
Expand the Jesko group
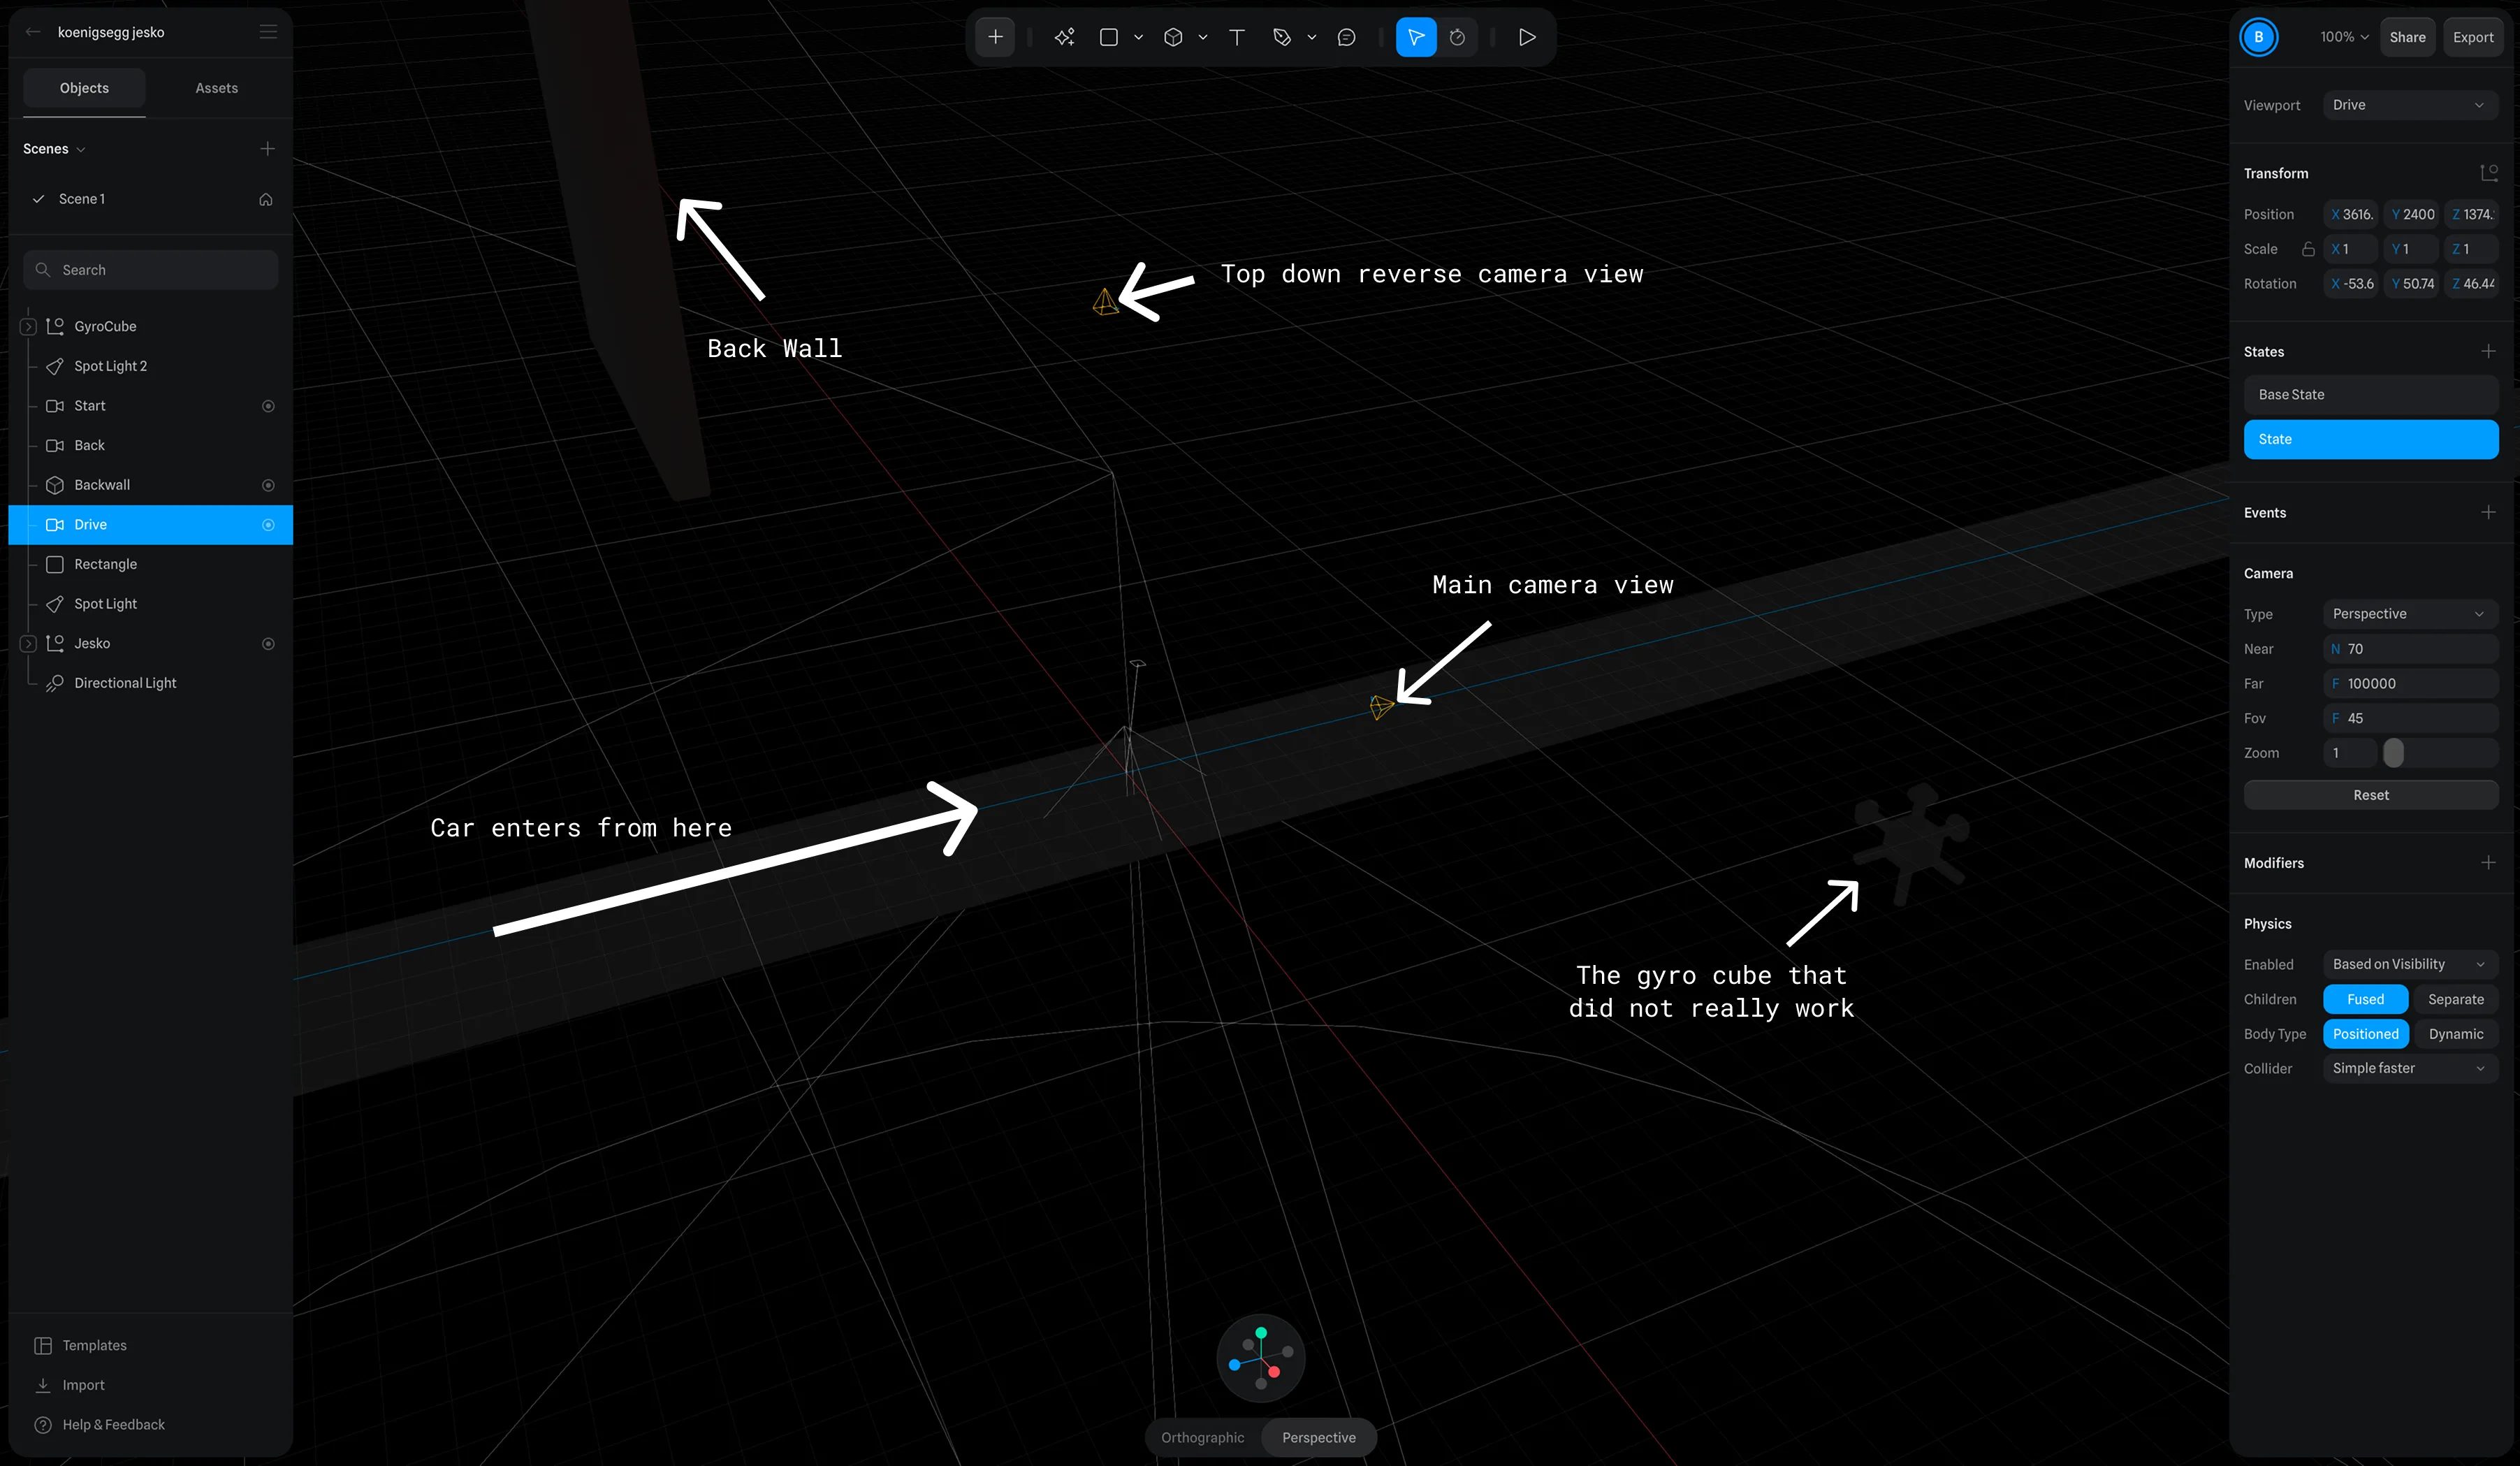click(28, 644)
